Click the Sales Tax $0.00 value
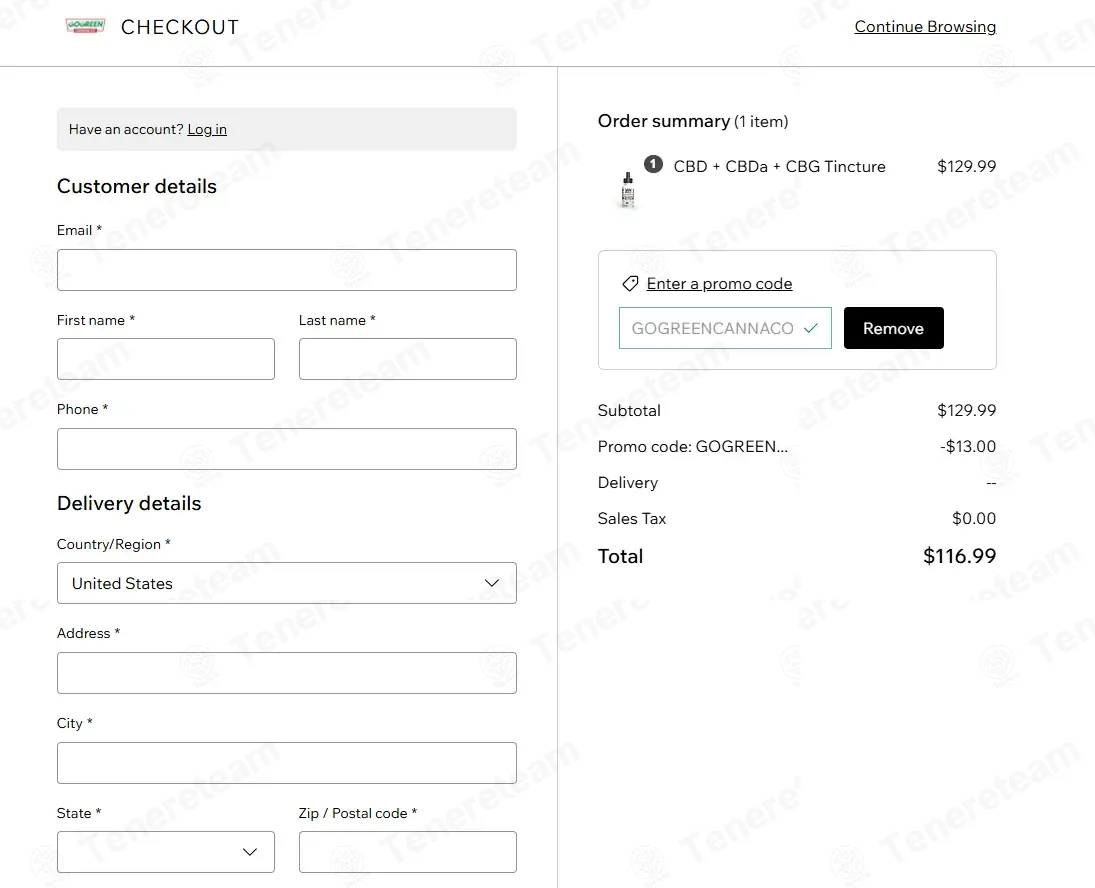This screenshot has height=888, width=1095. coord(974,518)
